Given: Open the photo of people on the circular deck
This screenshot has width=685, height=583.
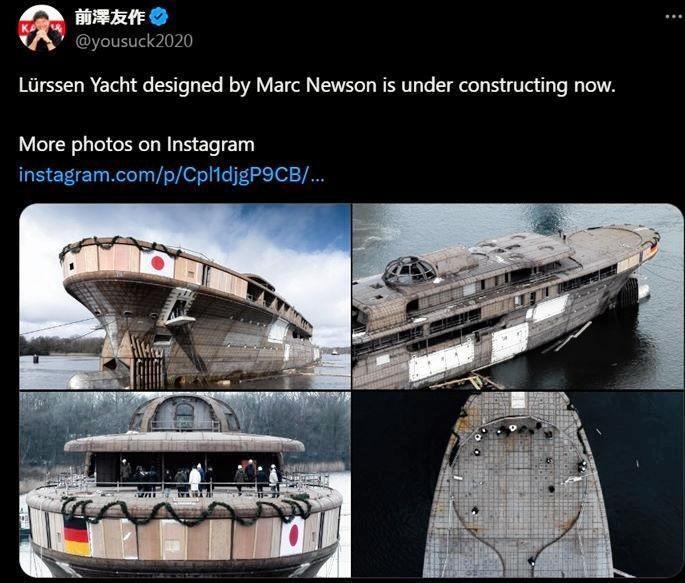Looking at the screenshot, I should pos(185,484).
